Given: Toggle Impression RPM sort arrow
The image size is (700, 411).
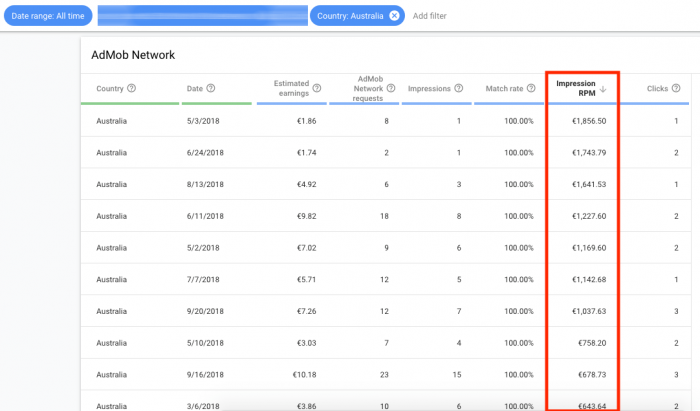Looking at the screenshot, I should coord(603,89).
